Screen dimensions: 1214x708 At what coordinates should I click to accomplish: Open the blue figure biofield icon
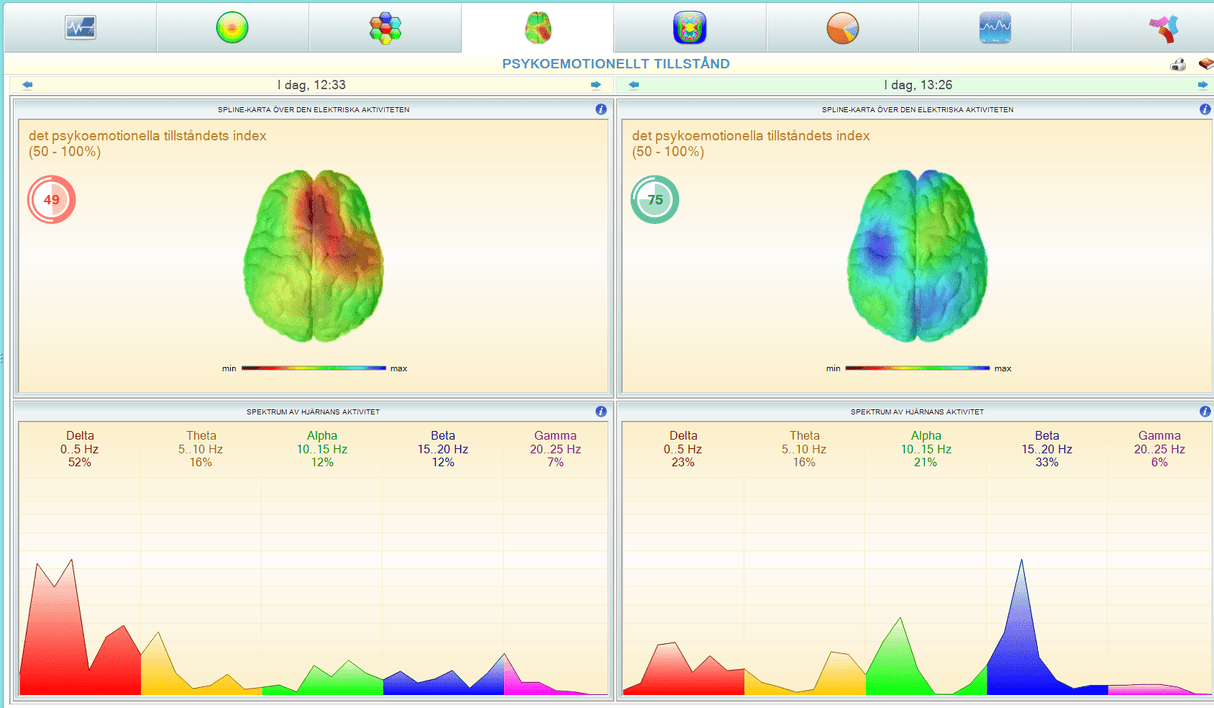[x=690, y=27]
